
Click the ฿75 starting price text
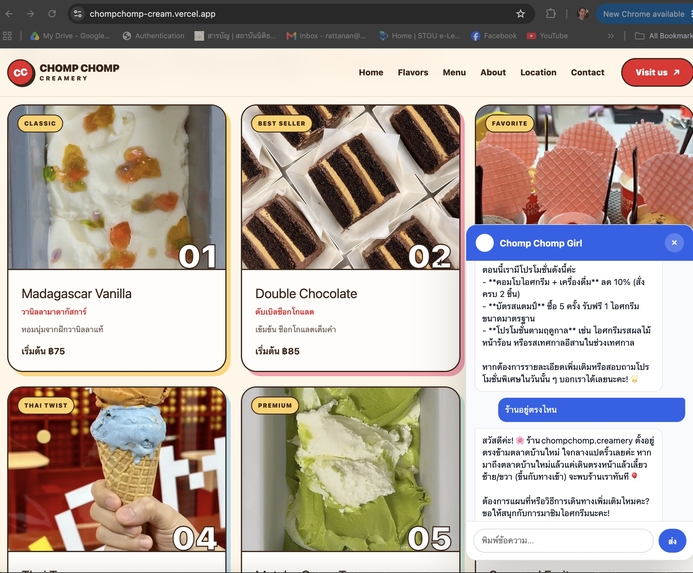(x=43, y=351)
